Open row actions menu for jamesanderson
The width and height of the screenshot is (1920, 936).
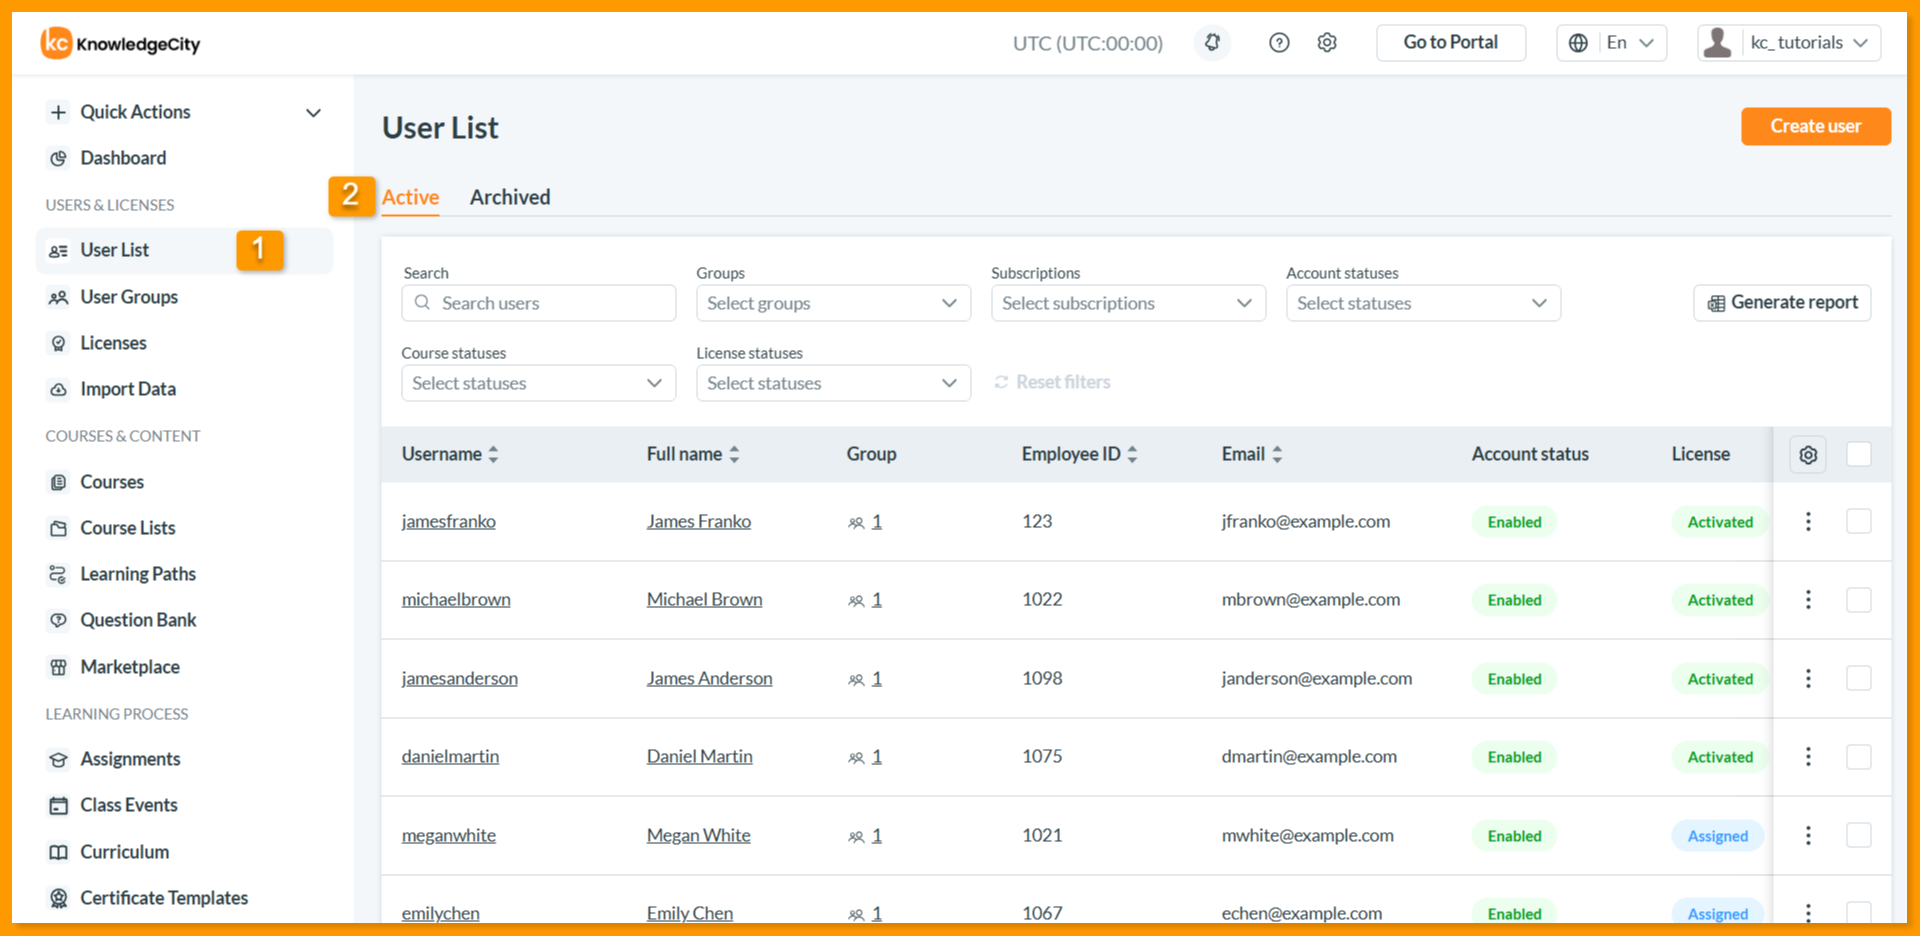click(1808, 678)
